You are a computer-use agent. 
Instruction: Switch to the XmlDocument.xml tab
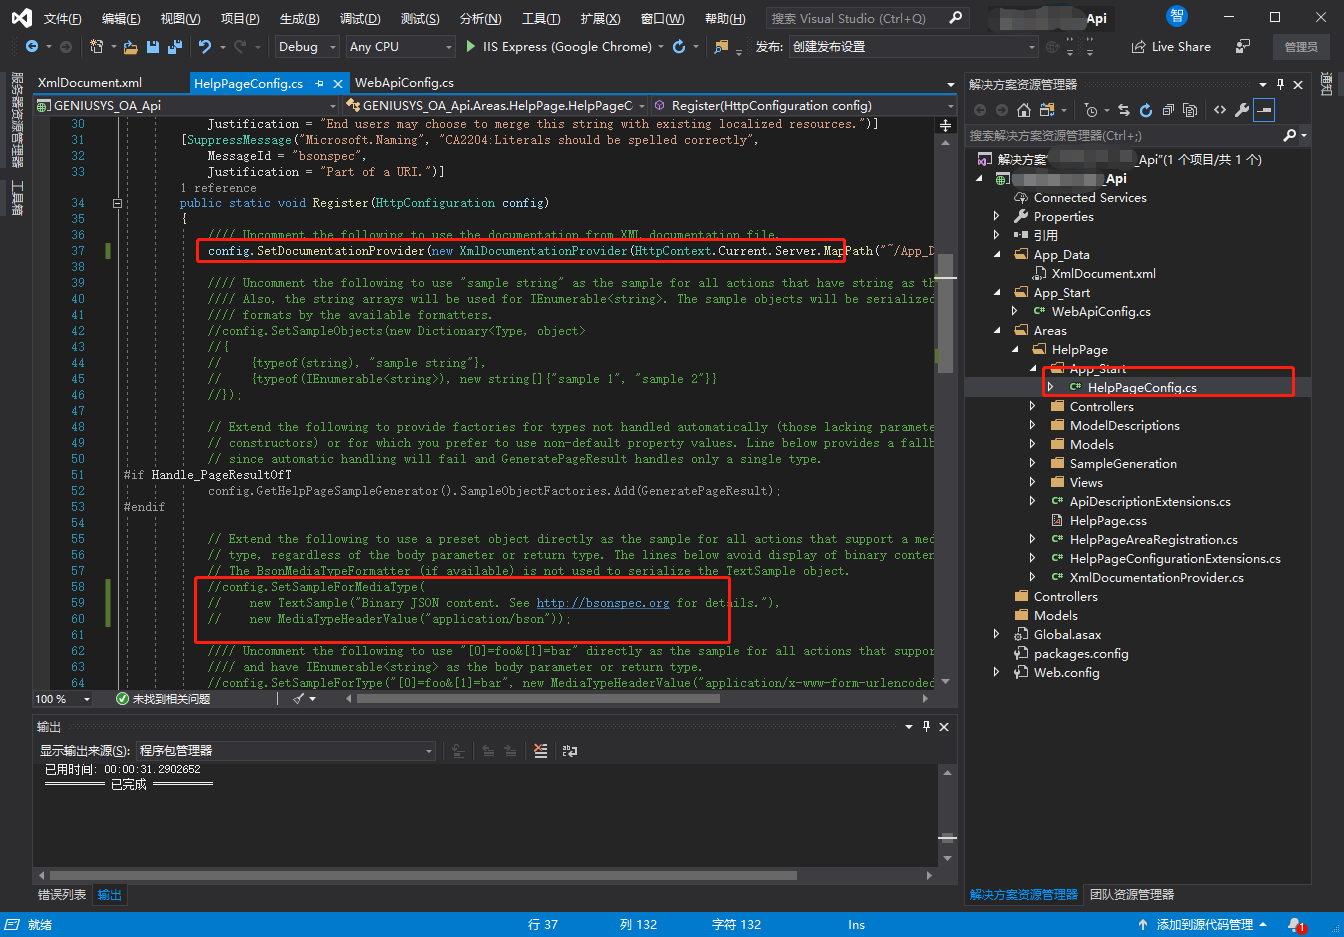90,83
